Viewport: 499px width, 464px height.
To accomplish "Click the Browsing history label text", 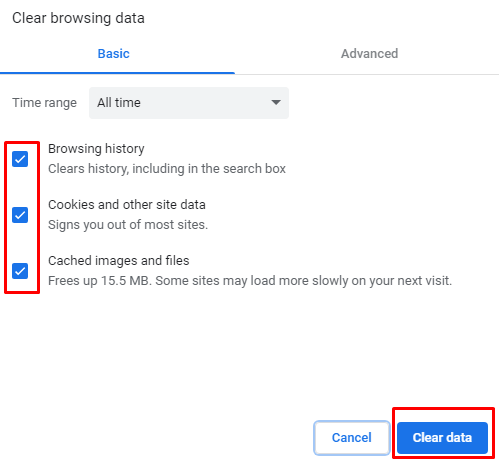I will pyautogui.click(x=96, y=149).
